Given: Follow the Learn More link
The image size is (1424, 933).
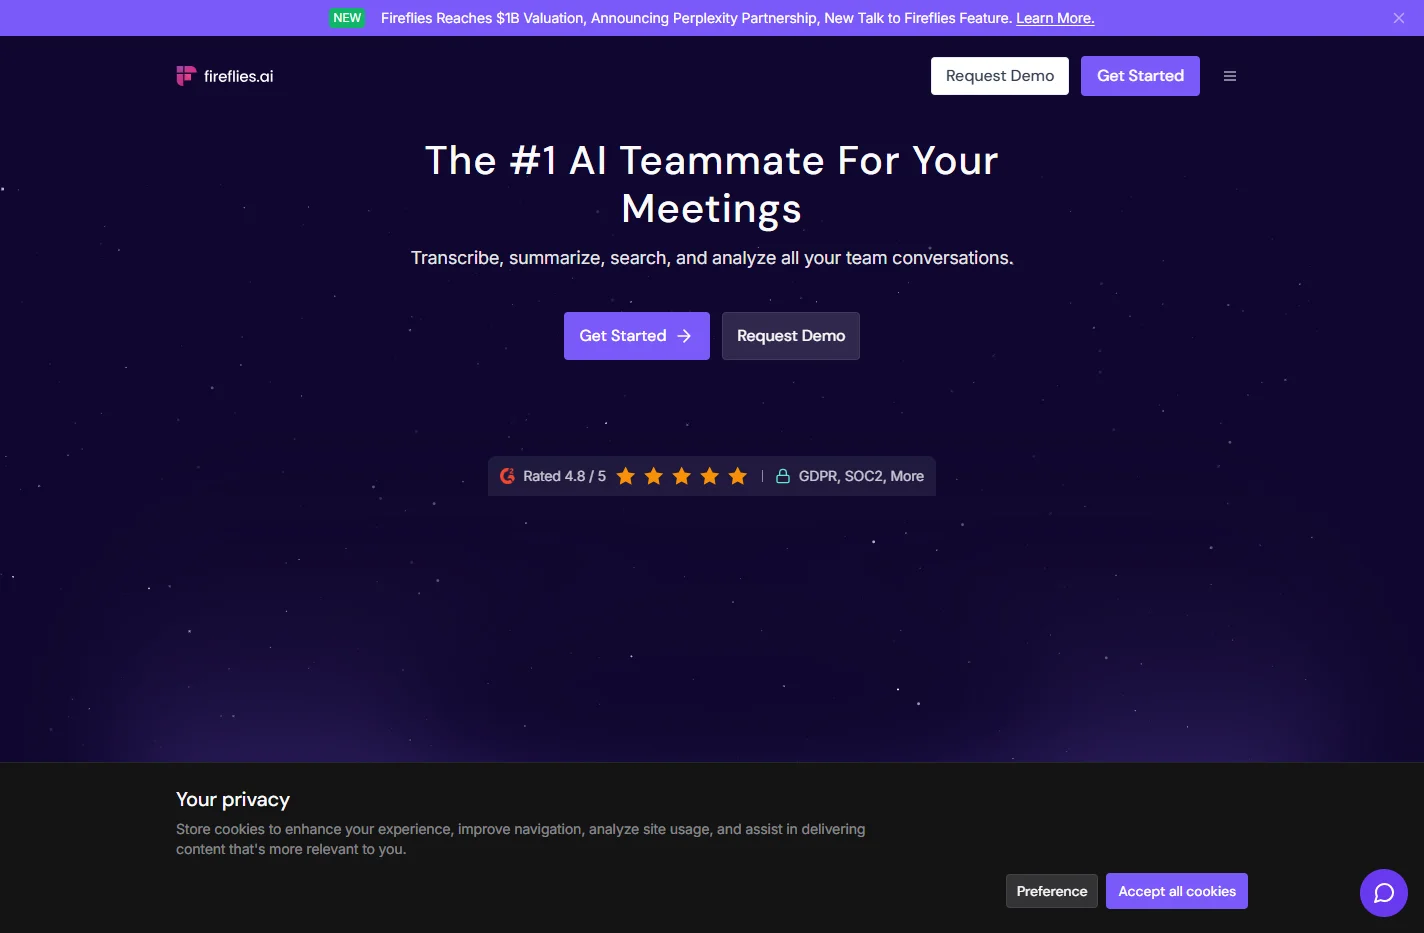Looking at the screenshot, I should pyautogui.click(x=1055, y=18).
